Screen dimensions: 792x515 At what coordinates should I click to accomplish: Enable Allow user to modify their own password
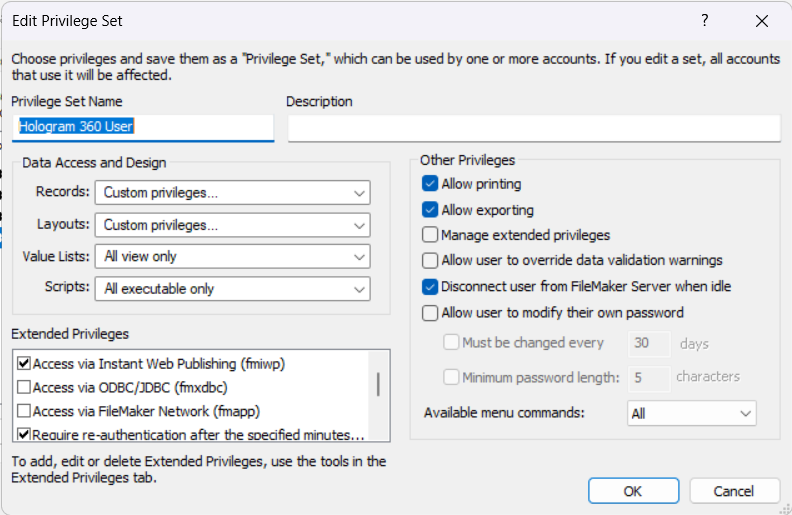[x=430, y=312]
